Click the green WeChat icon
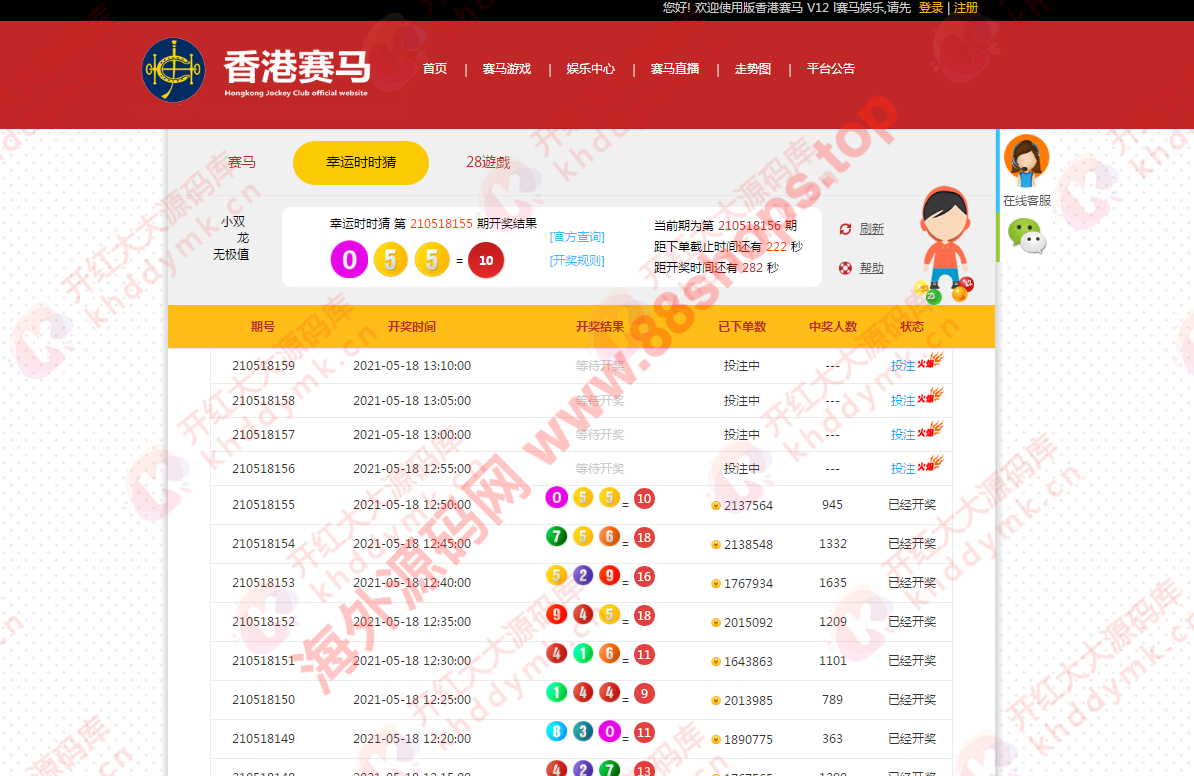1194x776 pixels. coord(1026,236)
